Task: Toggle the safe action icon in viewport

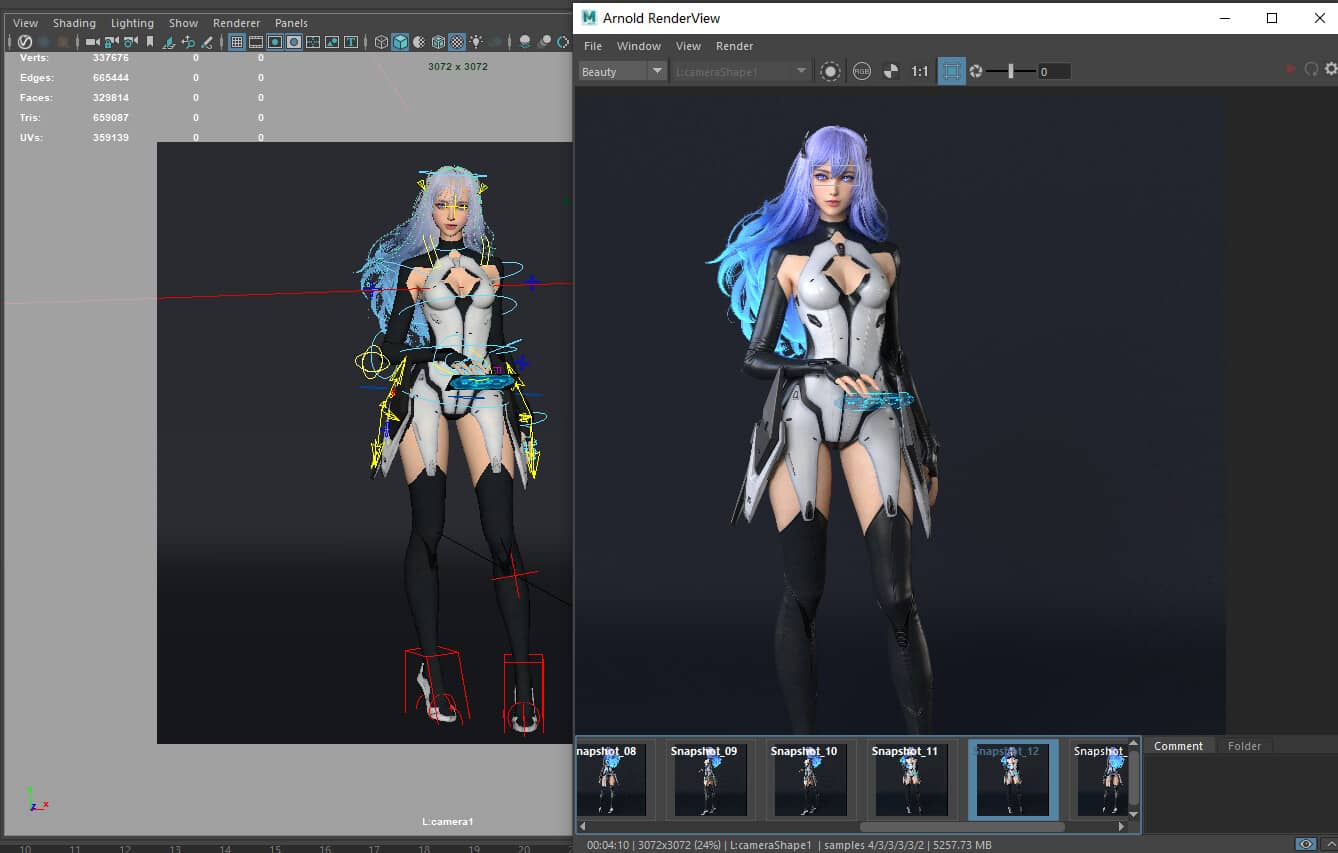Action: [332, 42]
